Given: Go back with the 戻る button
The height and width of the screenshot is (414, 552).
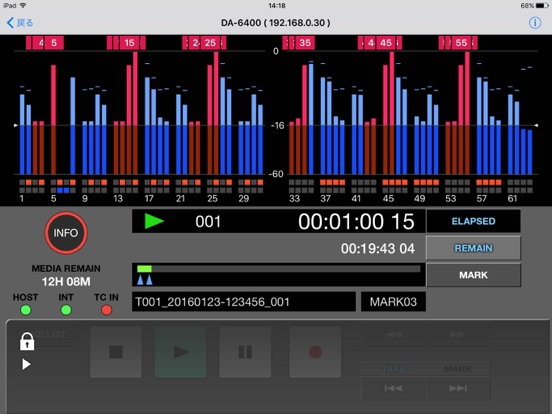Looking at the screenshot, I should 20,23.
